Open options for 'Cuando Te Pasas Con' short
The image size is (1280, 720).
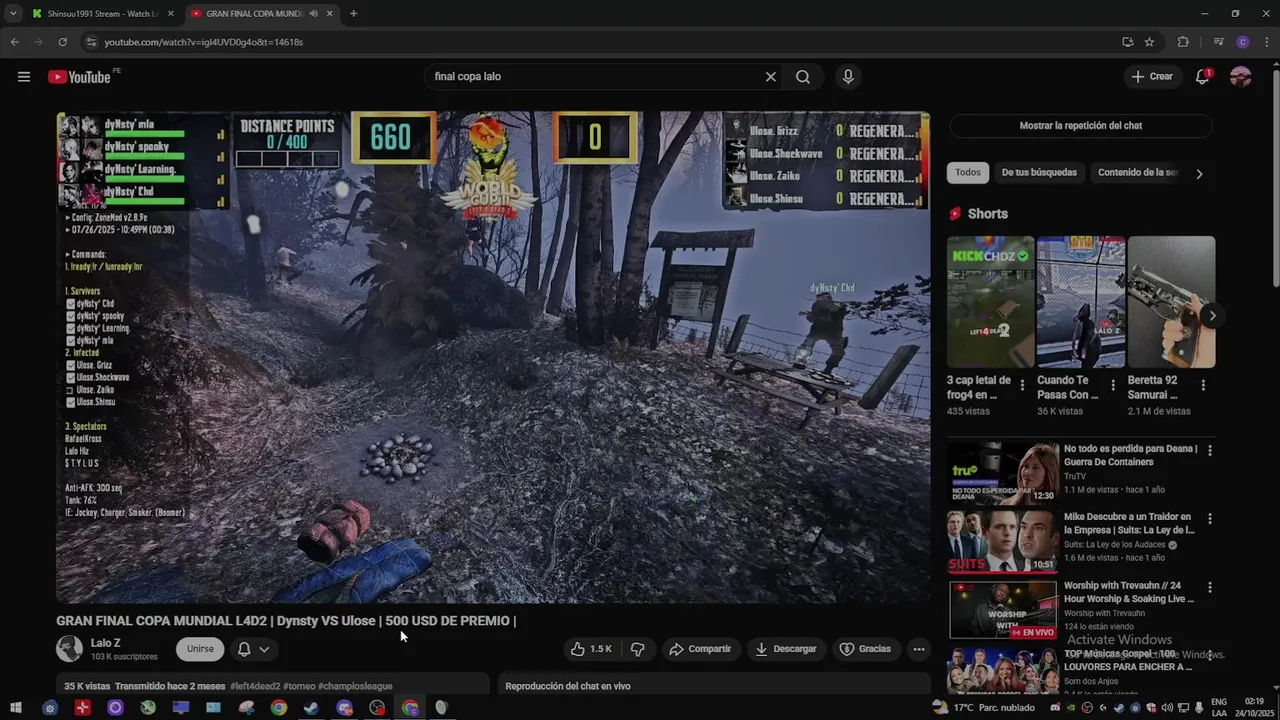pos(1113,385)
